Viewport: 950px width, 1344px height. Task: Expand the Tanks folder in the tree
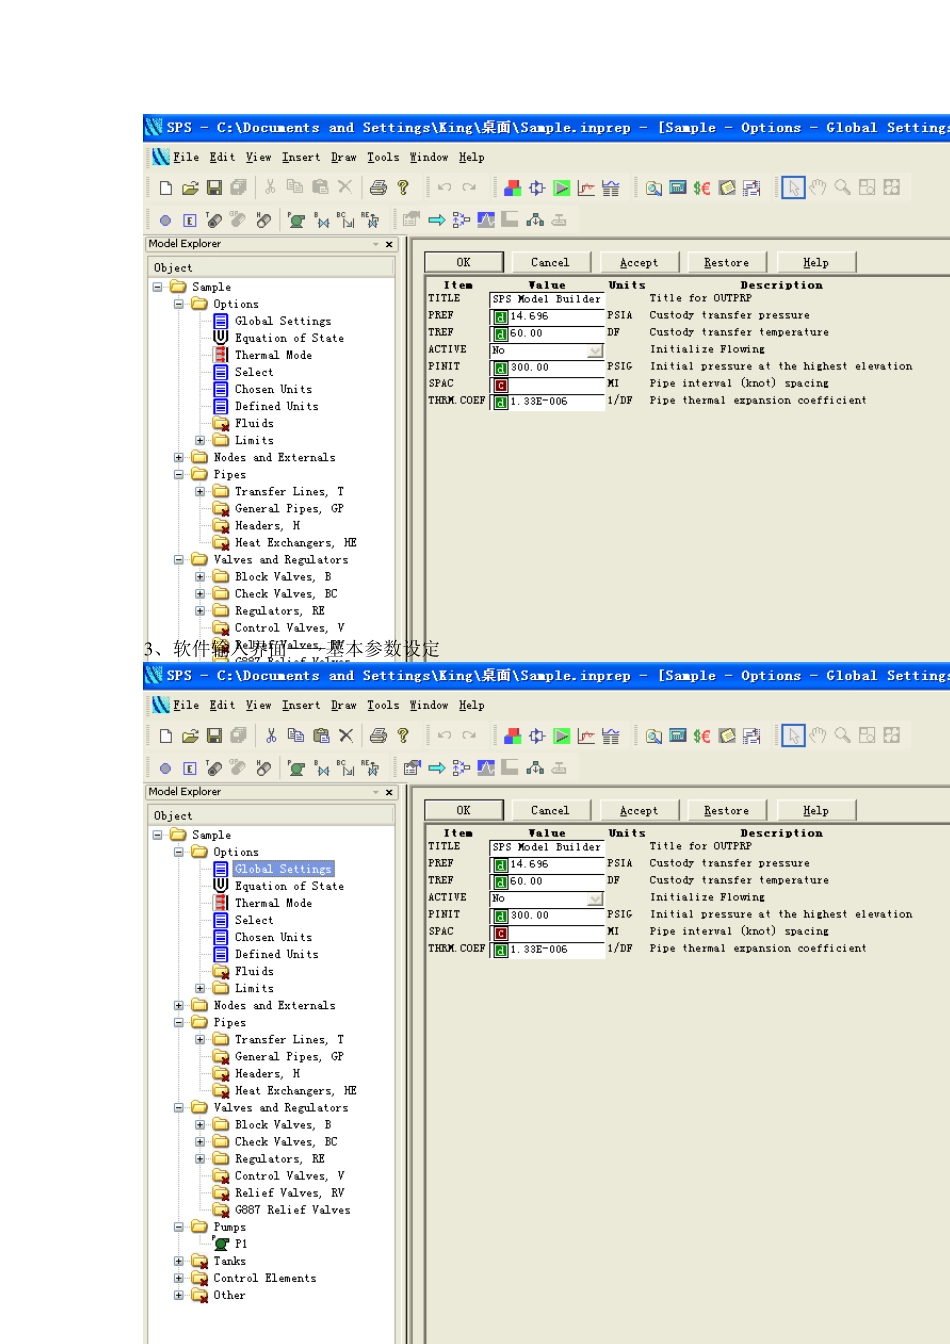coord(179,1261)
